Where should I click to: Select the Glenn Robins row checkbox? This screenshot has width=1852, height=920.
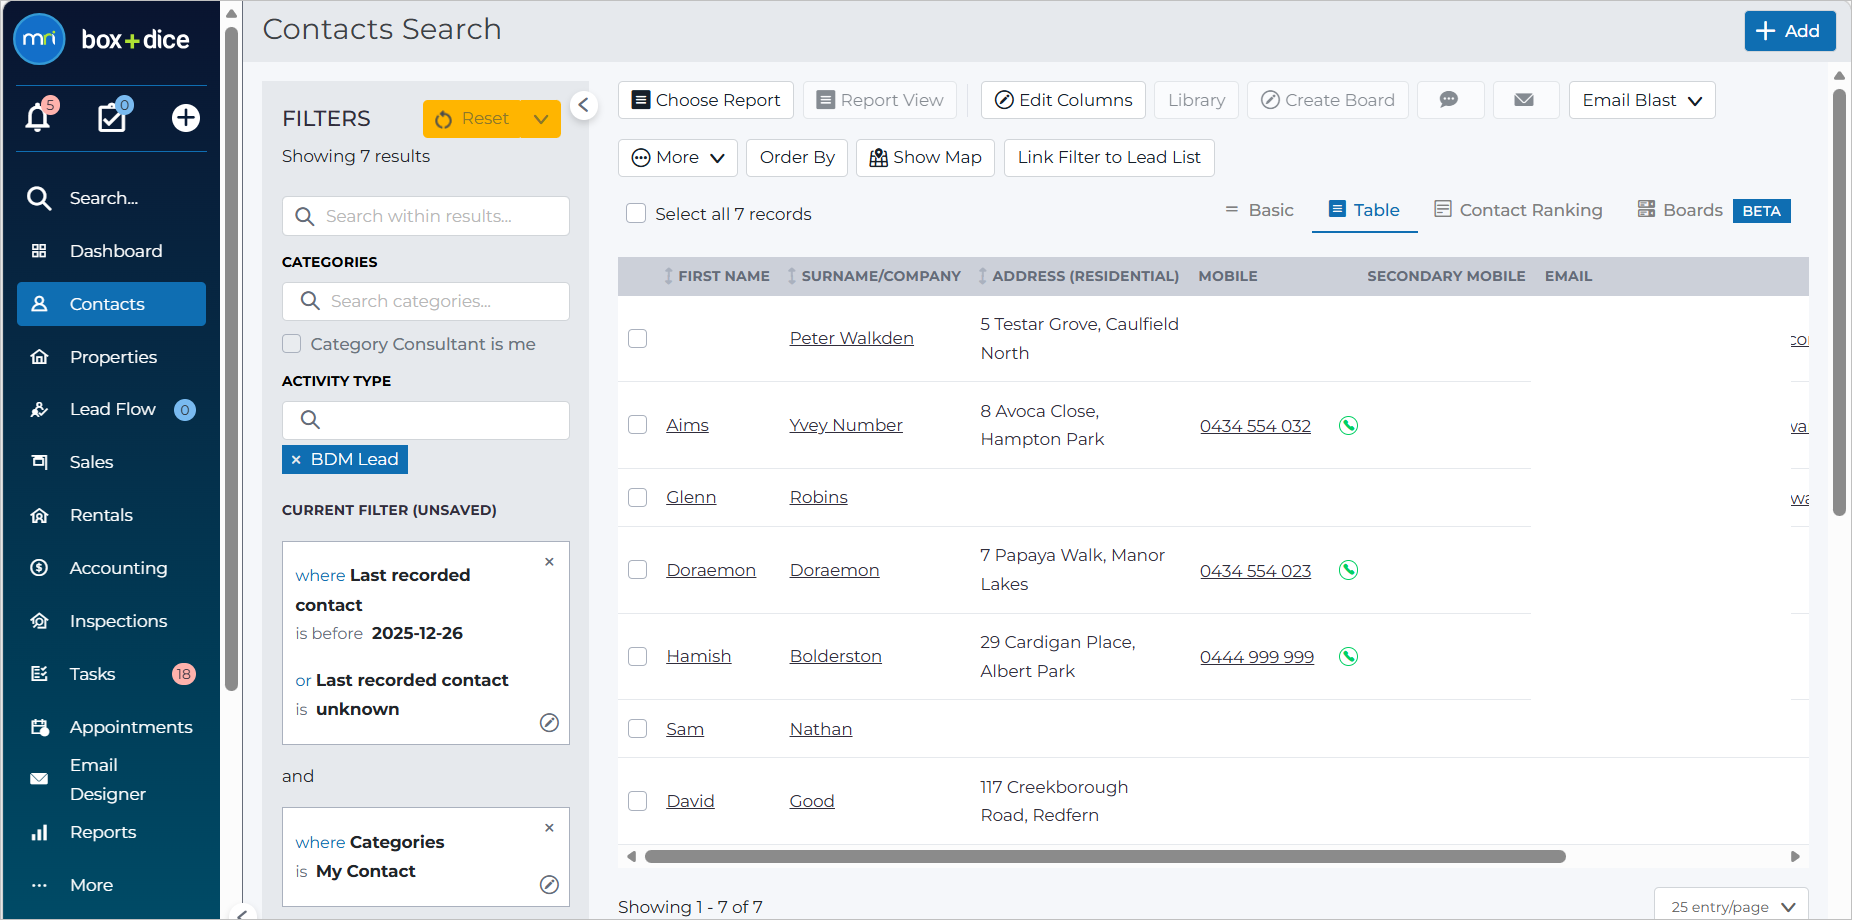(x=638, y=497)
